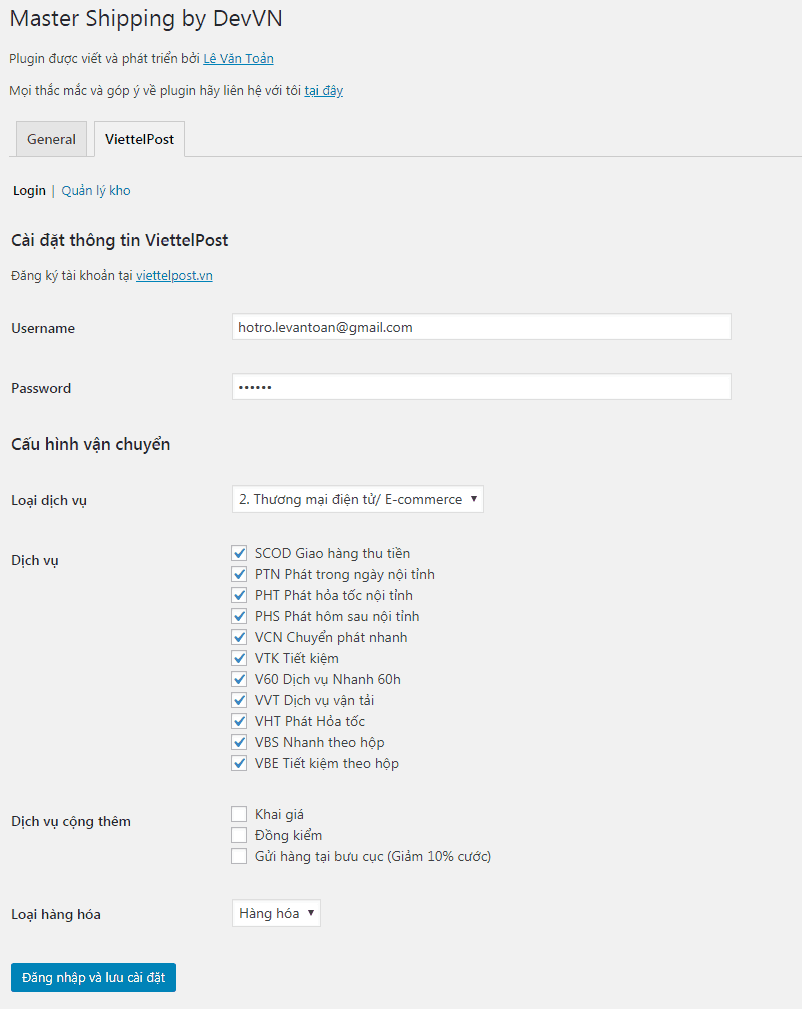Image resolution: width=802 pixels, height=1009 pixels.
Task: Switch to the General tab
Action: [51, 139]
